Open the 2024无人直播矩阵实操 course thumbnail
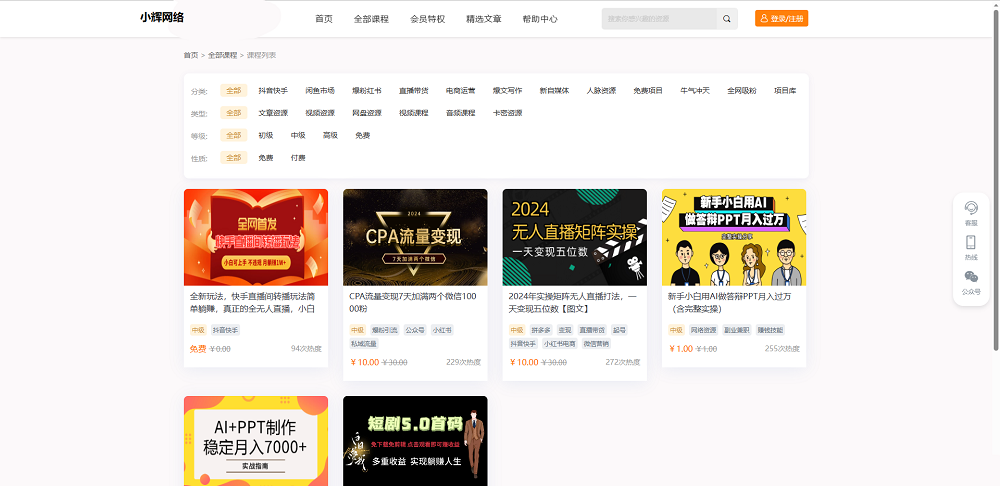Screen dimensions: 1000x486 click(x=575, y=237)
